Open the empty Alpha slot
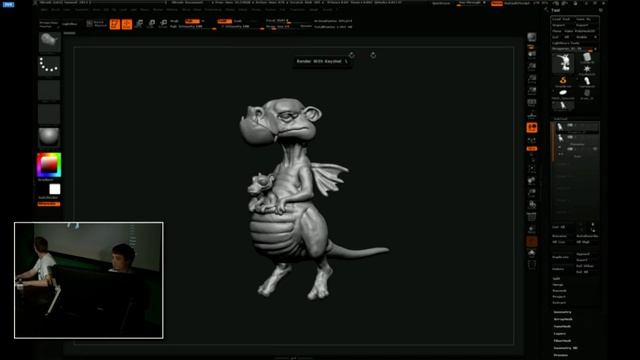 [x=49, y=90]
